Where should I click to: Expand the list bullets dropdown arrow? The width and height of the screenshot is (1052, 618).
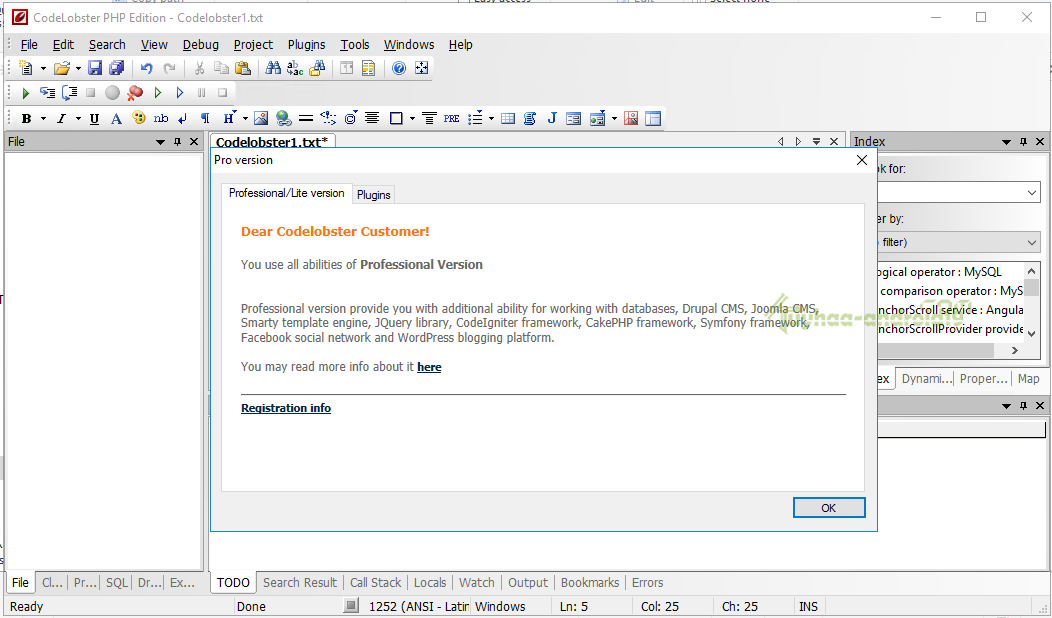491,119
